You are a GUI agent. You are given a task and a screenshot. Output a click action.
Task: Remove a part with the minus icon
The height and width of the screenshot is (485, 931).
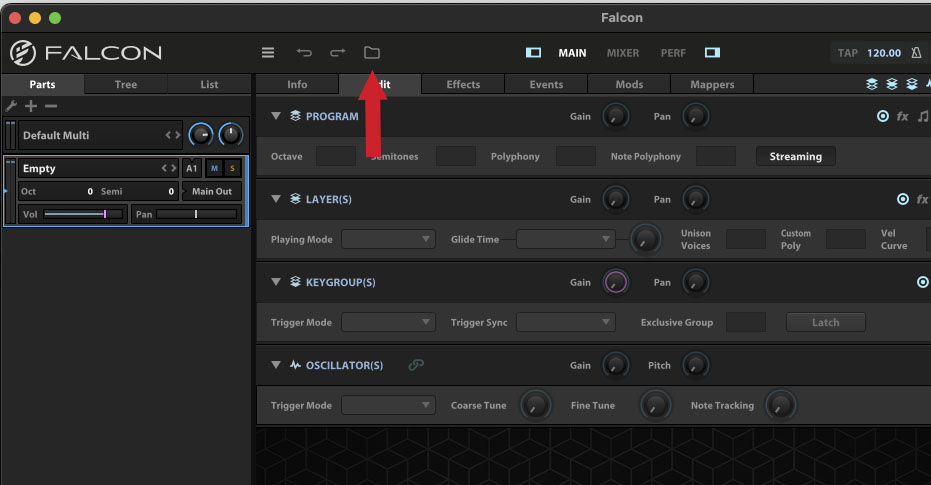[51, 106]
